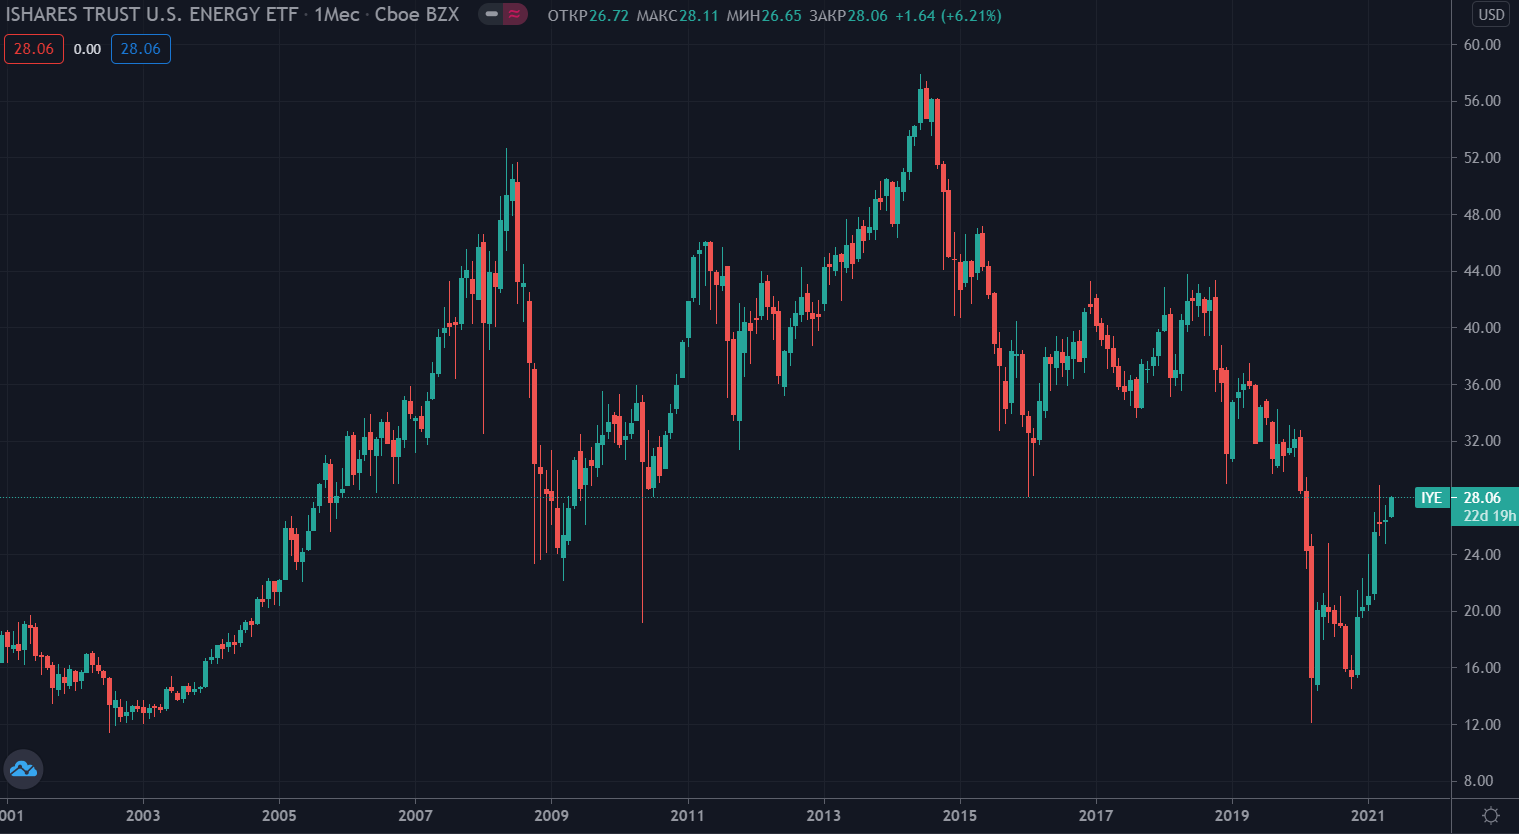Click the 56.00 price axis label
Viewport: 1519px width, 834px height.
pyautogui.click(x=1482, y=101)
